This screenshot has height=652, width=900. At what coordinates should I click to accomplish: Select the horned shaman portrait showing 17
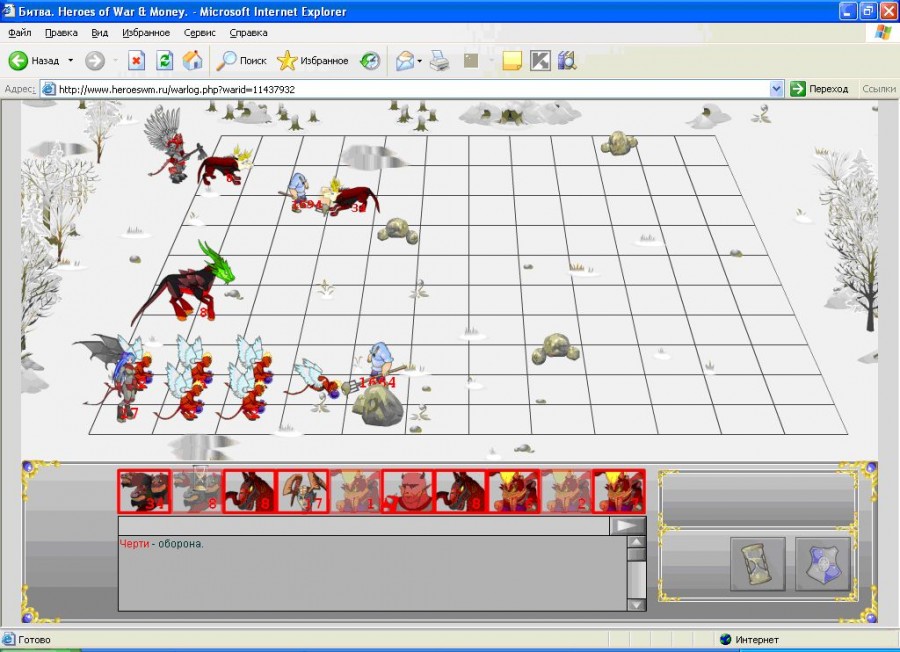point(302,491)
